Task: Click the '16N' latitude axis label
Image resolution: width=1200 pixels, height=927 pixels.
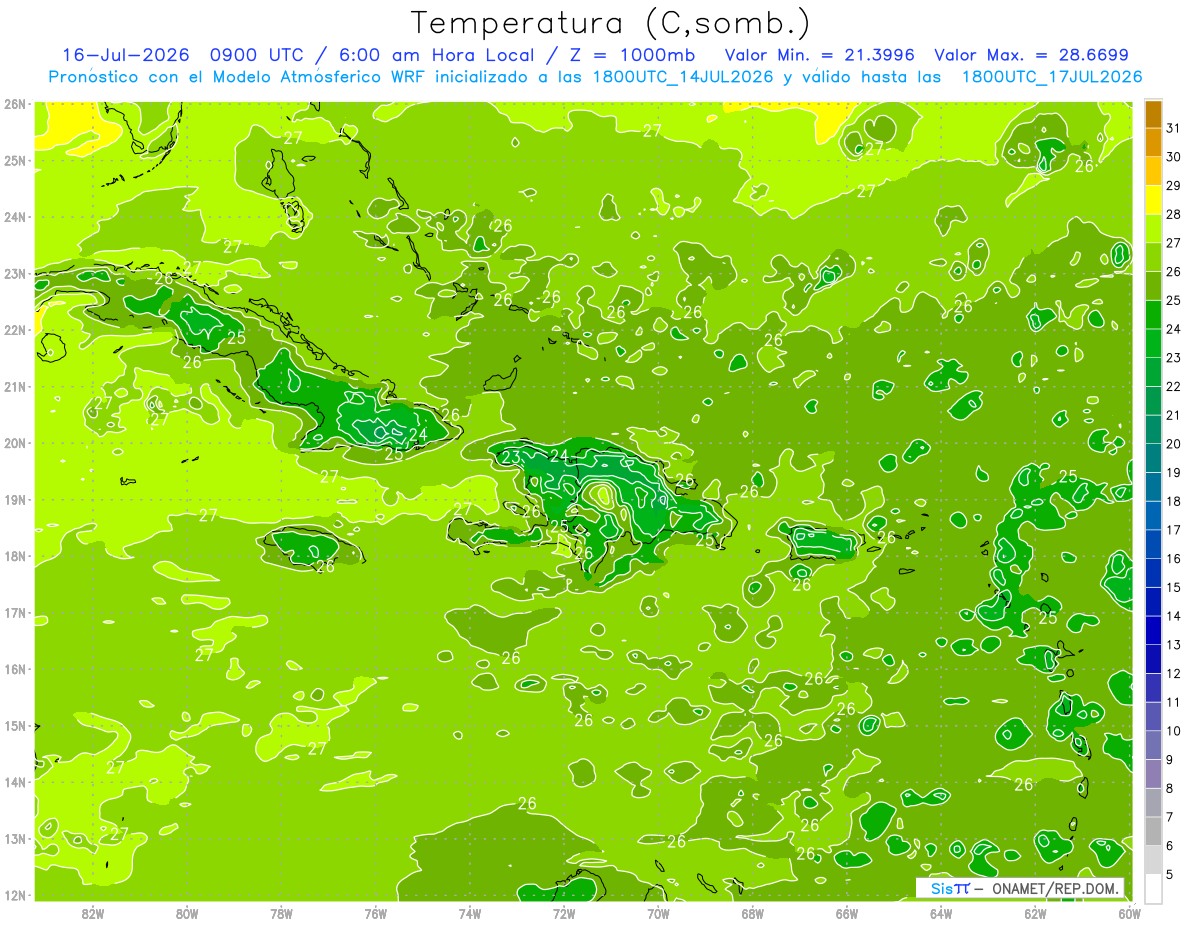Action: (15, 669)
